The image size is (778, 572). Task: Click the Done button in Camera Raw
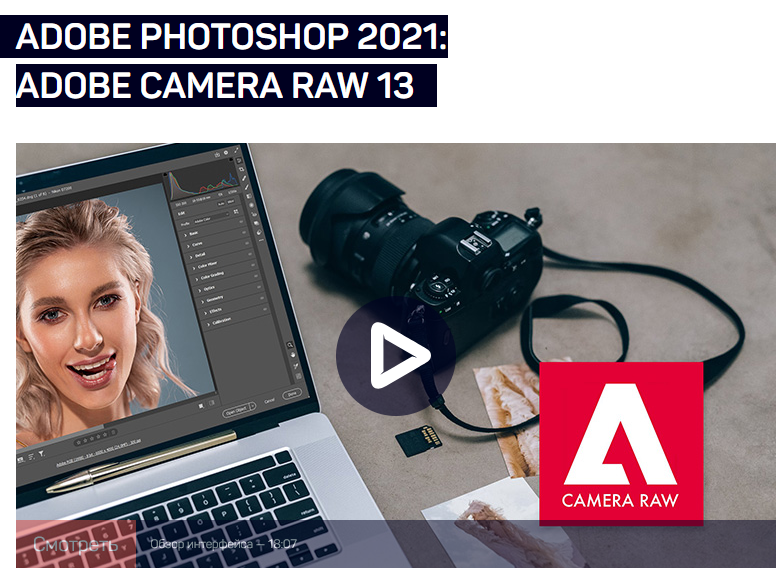pos(292,394)
